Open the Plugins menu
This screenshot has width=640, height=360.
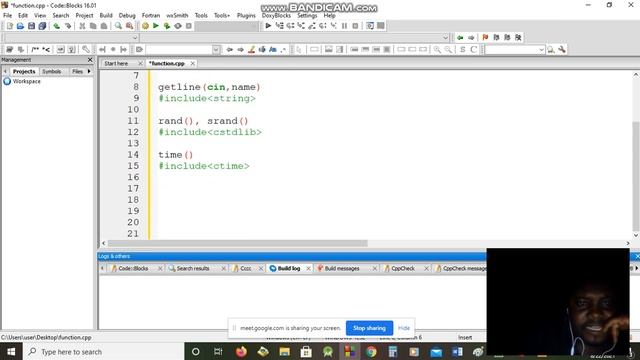pyautogui.click(x=246, y=15)
